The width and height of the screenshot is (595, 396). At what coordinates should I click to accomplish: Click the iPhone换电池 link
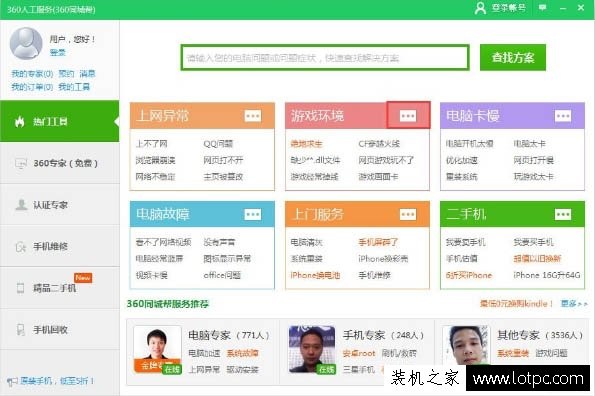click(315, 275)
